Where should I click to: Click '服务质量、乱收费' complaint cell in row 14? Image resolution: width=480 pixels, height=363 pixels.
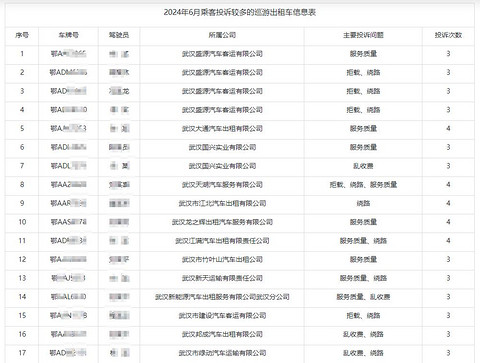(x=363, y=296)
